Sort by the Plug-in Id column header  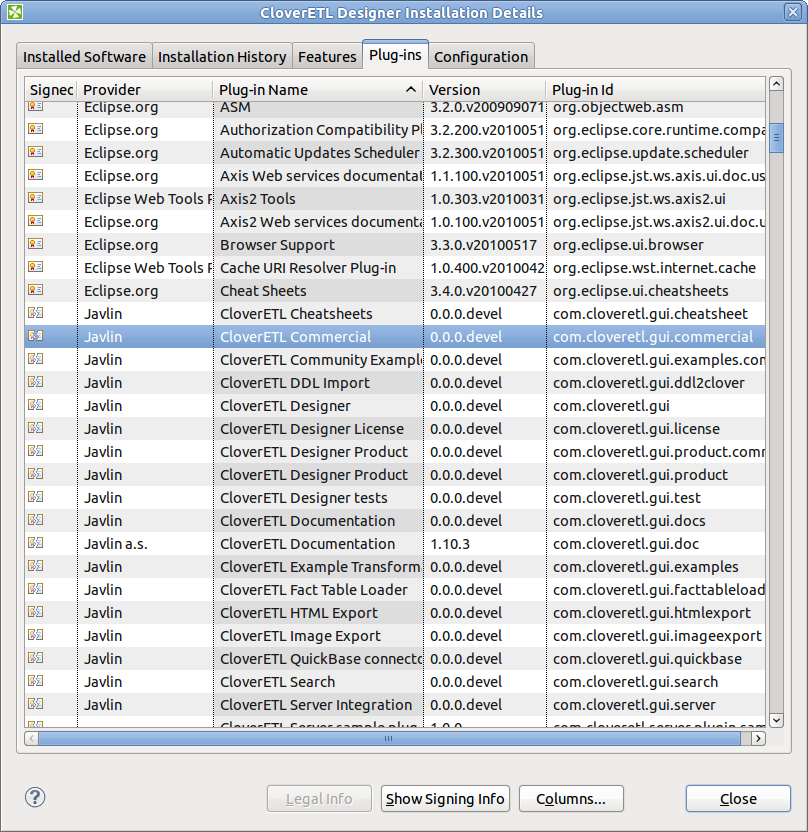point(656,90)
